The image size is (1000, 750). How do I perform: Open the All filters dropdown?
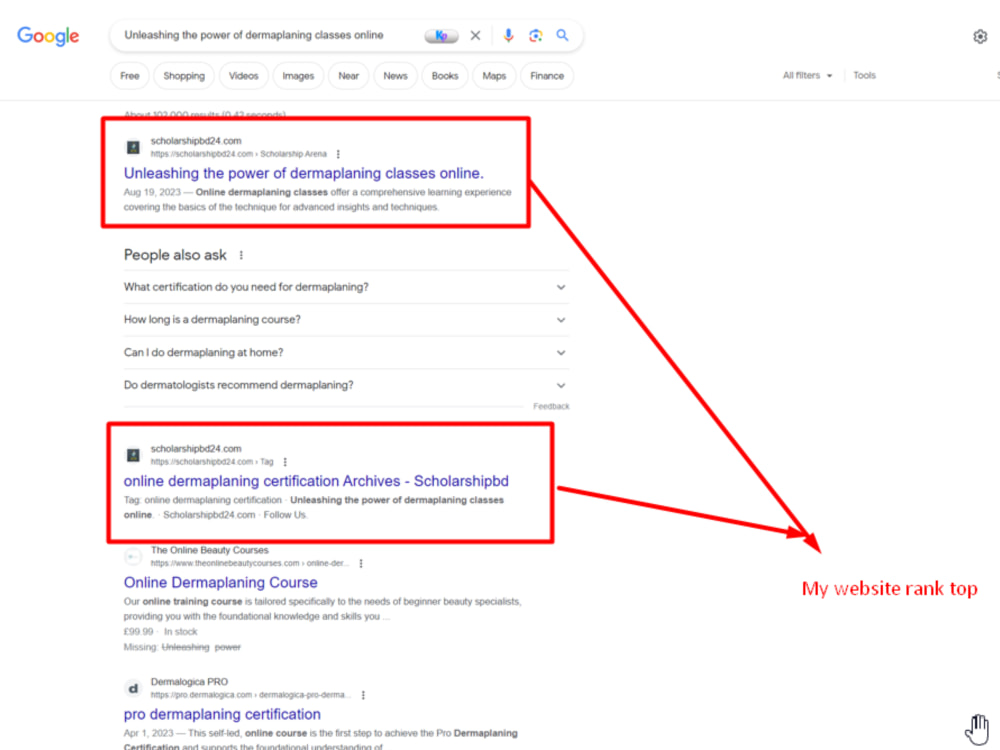(x=807, y=75)
